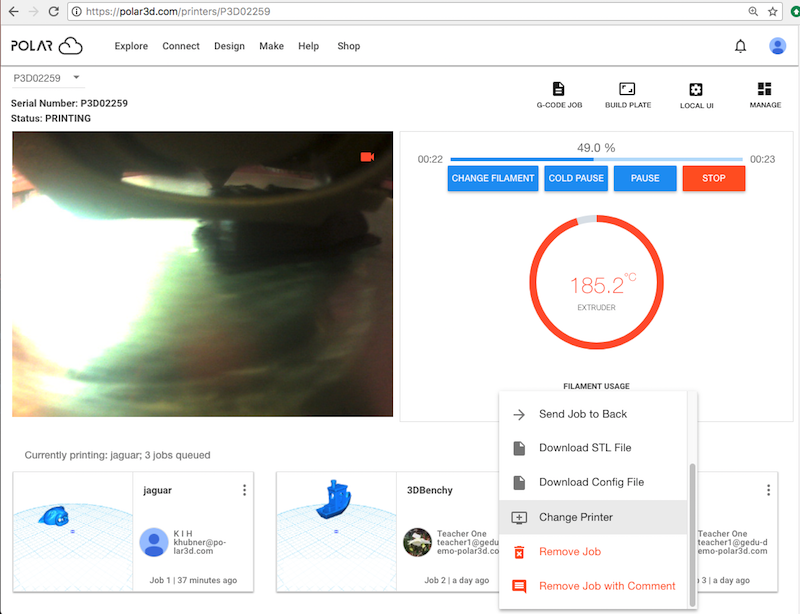
Task: Click the red STOP button
Action: click(x=714, y=178)
